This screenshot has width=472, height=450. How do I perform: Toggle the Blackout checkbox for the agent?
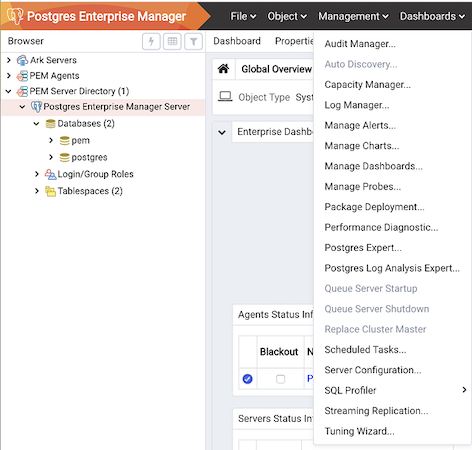tap(281, 379)
